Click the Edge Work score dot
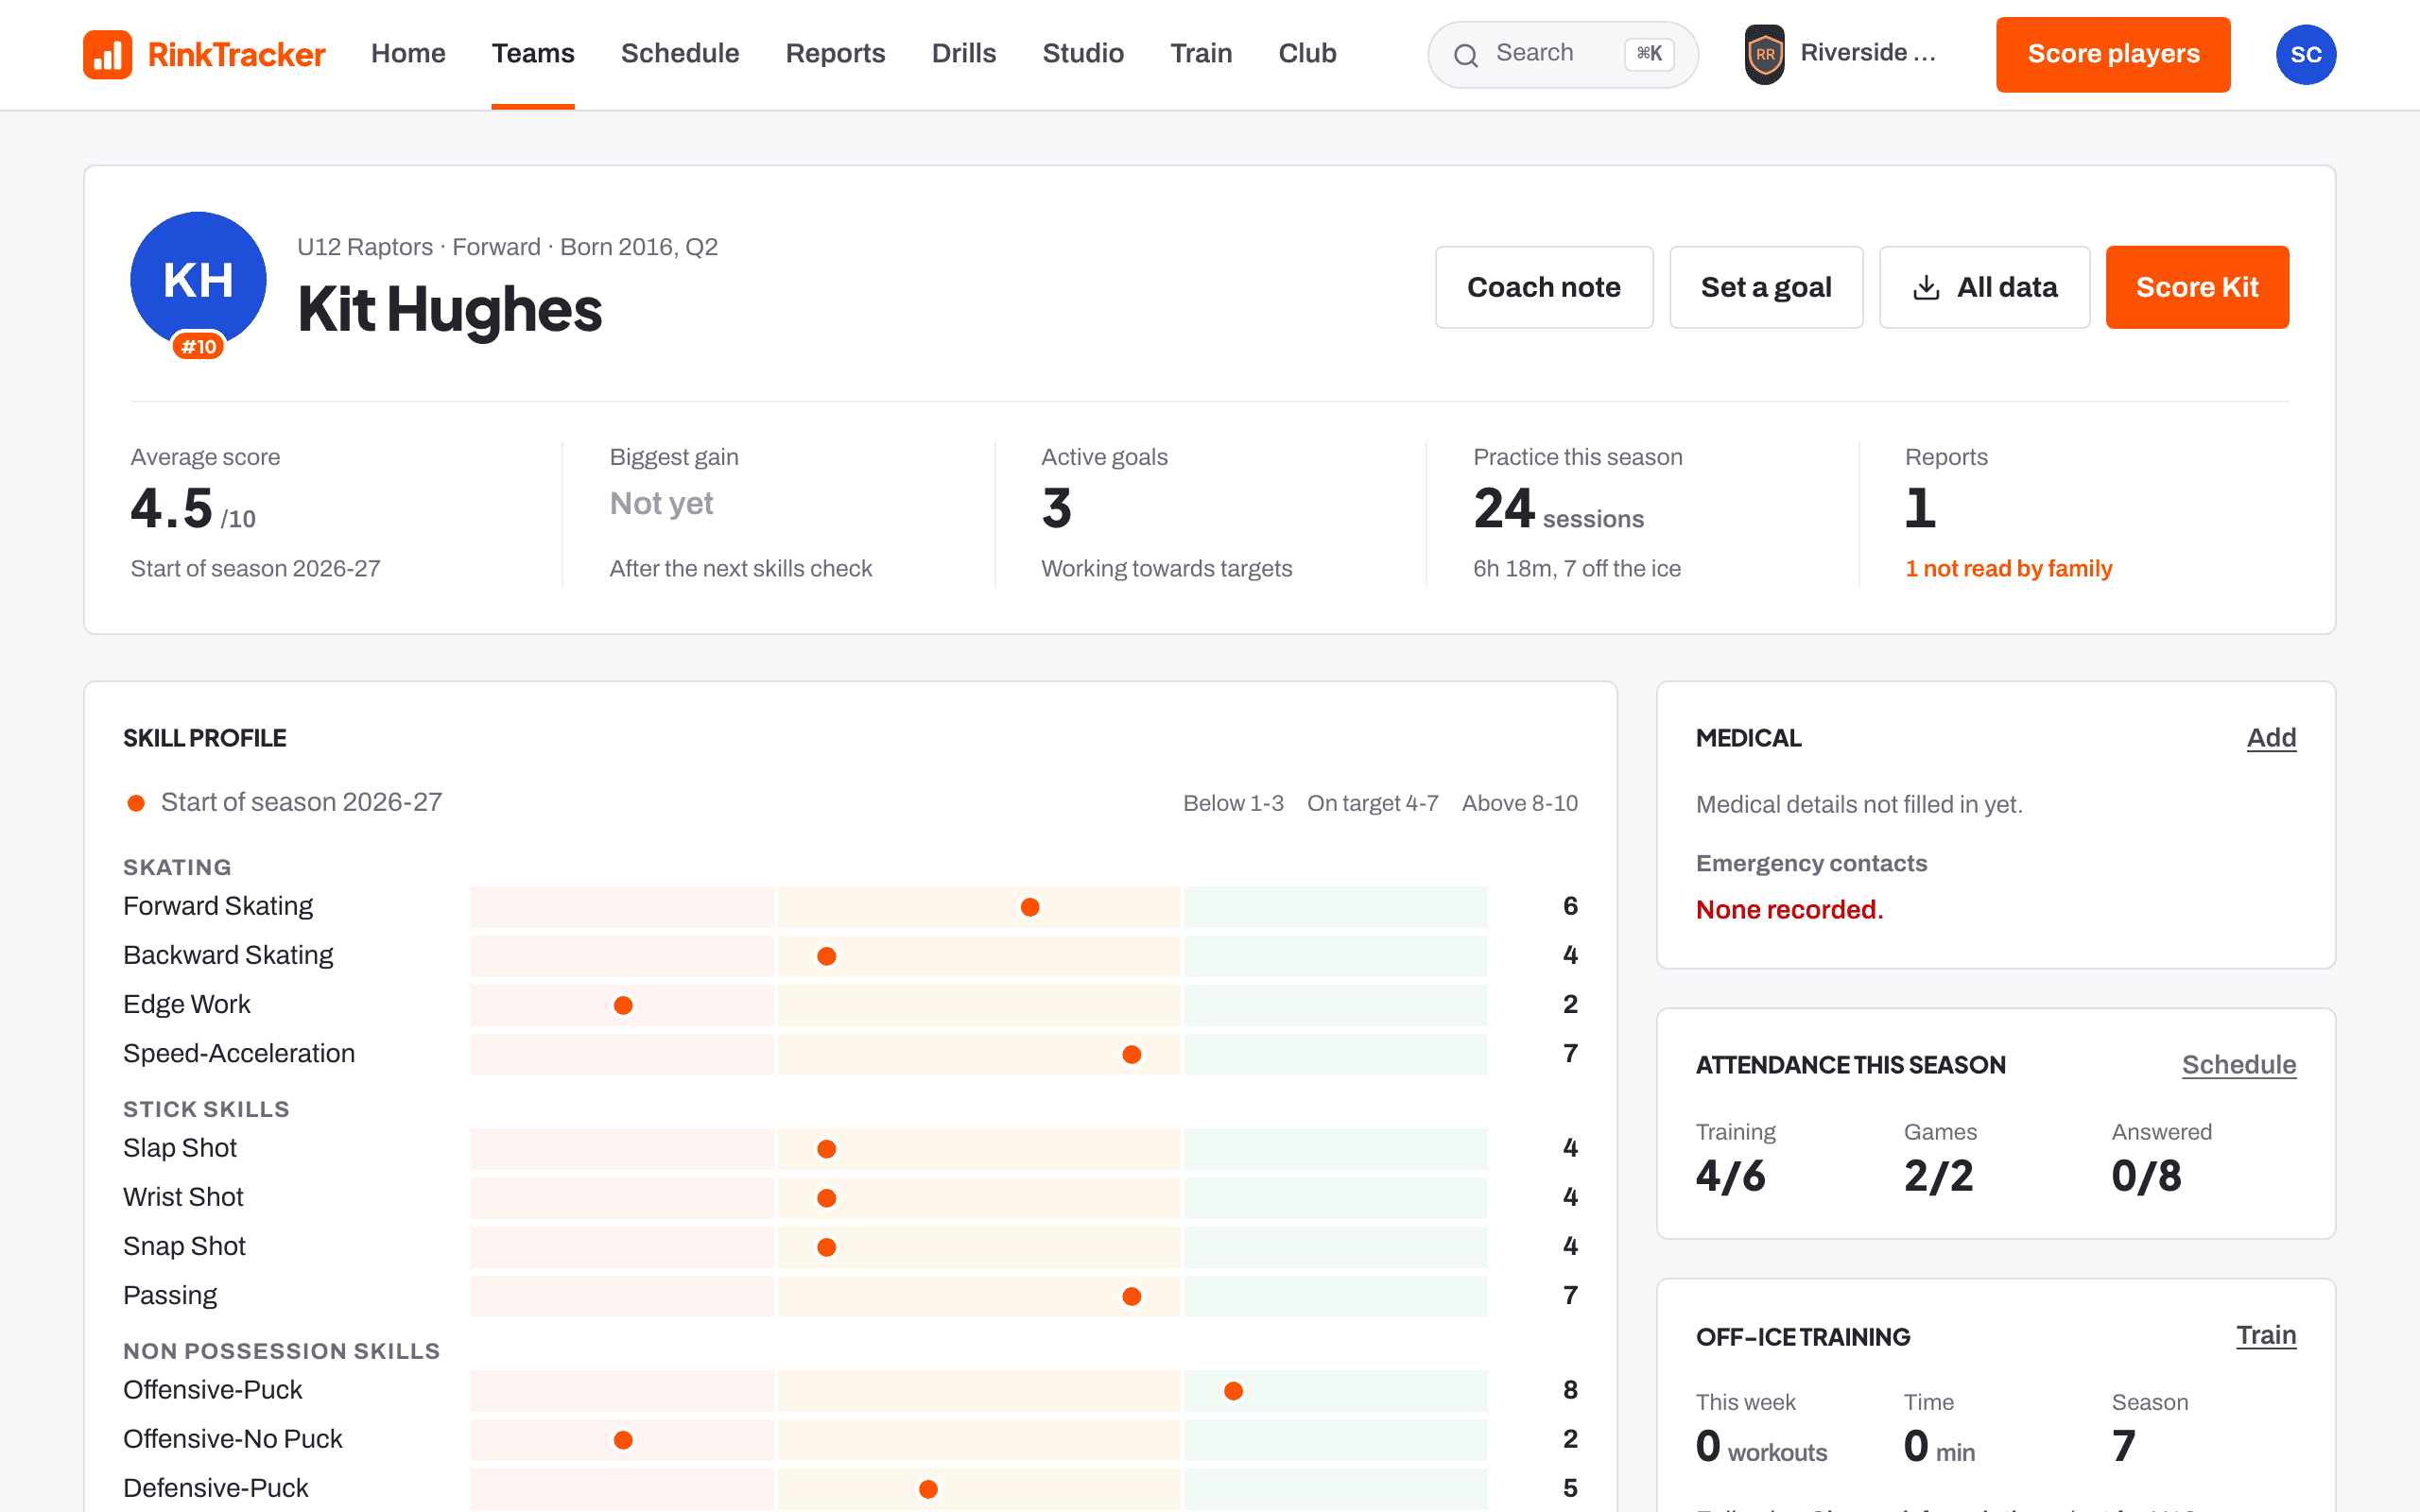 tap(623, 1005)
